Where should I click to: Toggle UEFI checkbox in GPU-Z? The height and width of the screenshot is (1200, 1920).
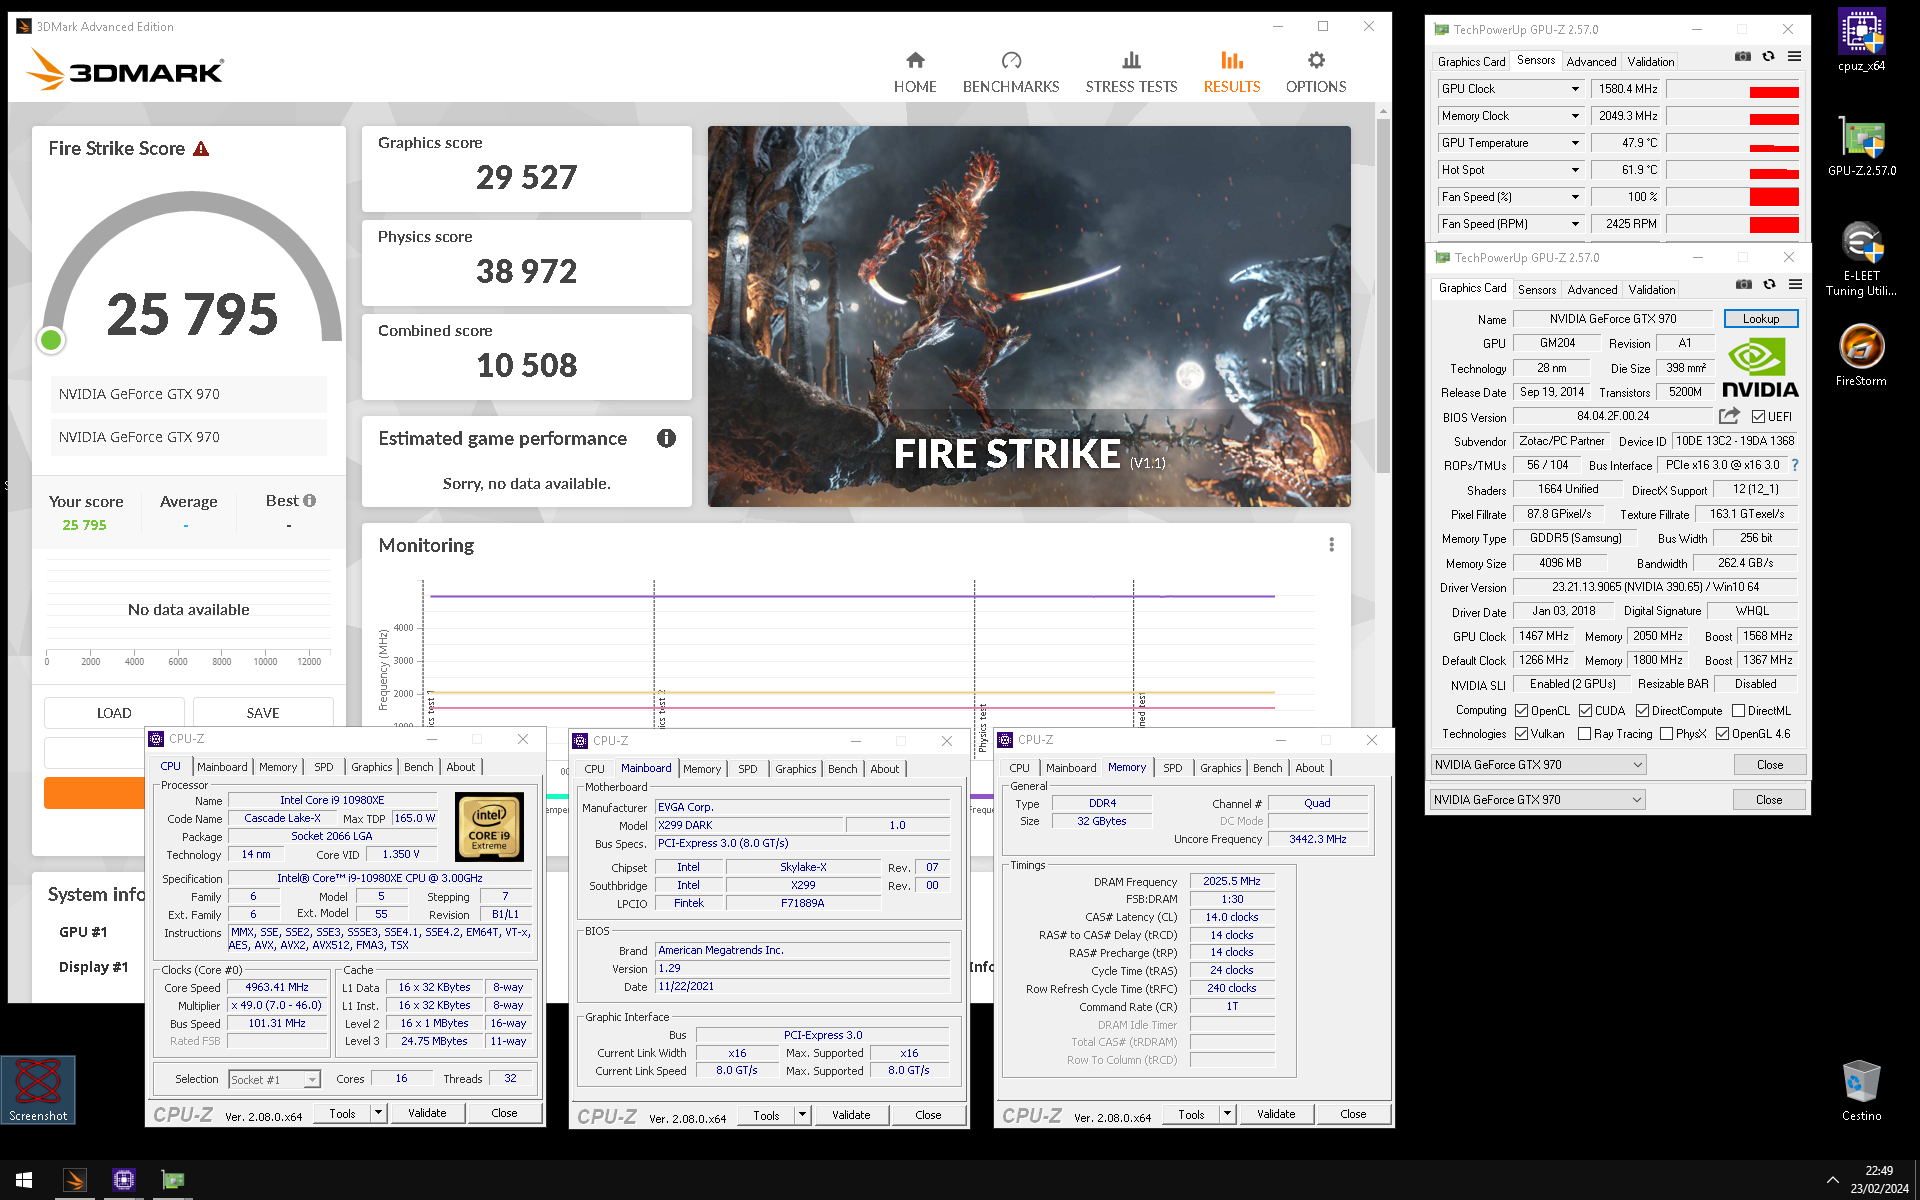(1758, 417)
